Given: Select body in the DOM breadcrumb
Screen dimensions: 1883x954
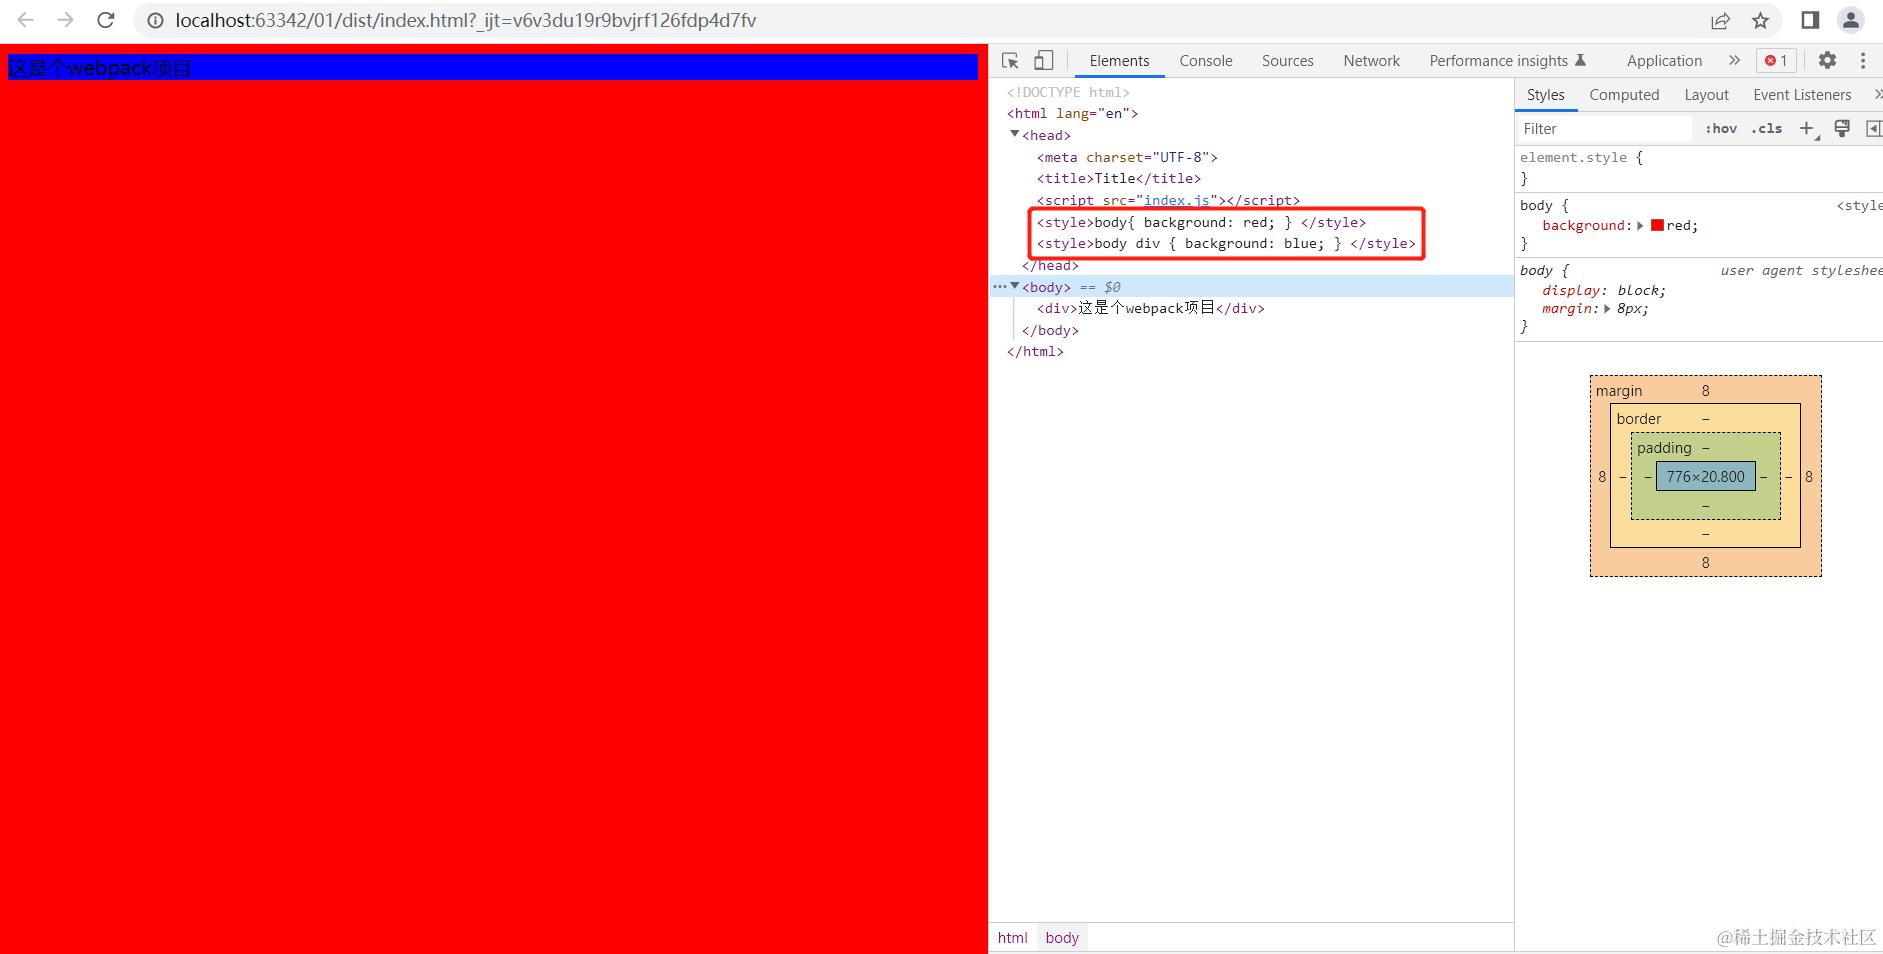Looking at the screenshot, I should (1062, 938).
